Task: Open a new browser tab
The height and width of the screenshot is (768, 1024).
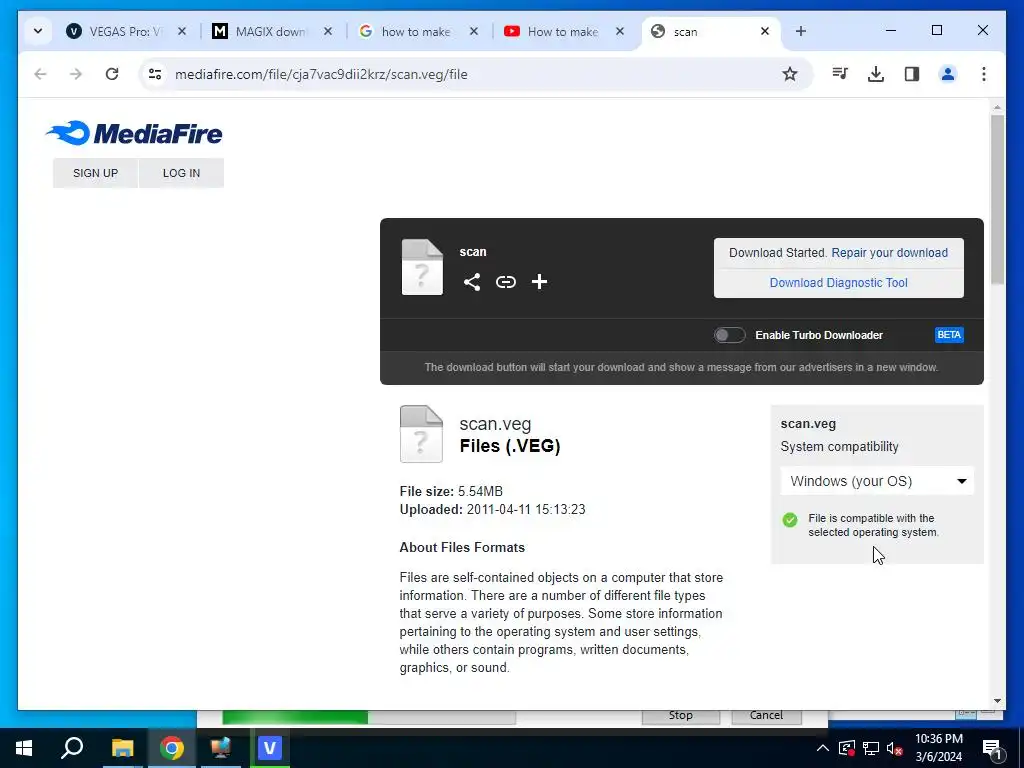Action: pos(801,31)
